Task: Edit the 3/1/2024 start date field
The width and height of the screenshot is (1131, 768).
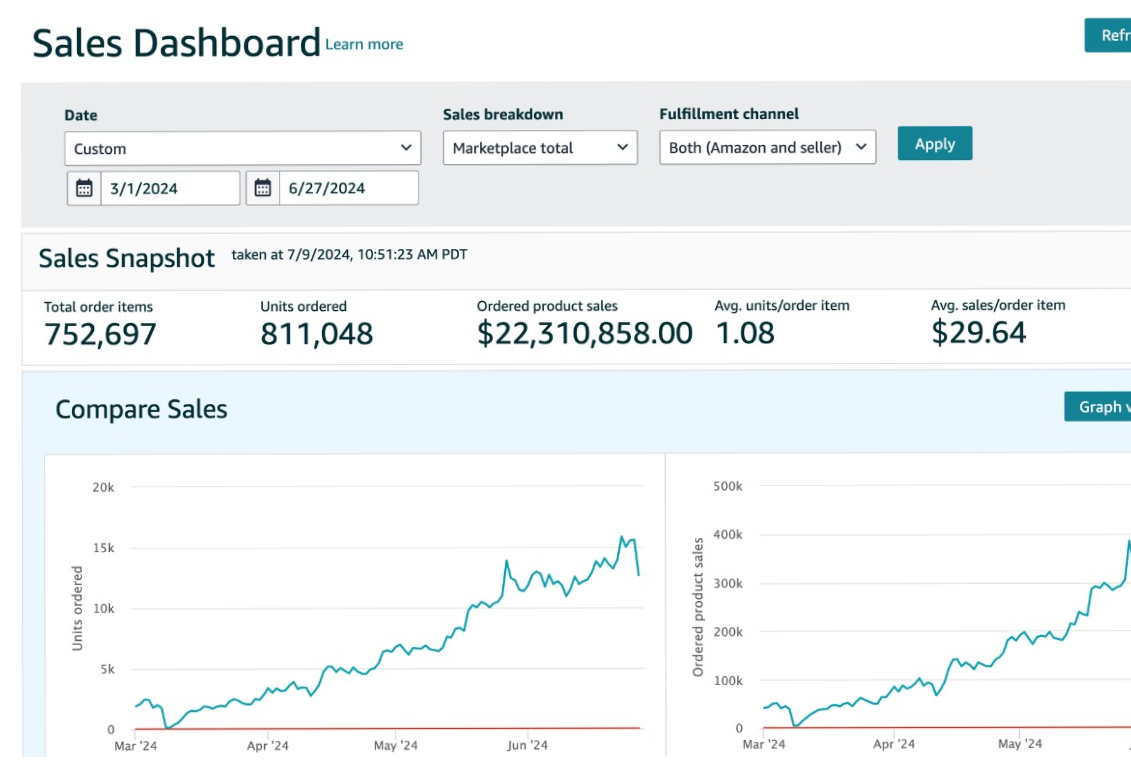Action: [x=170, y=188]
